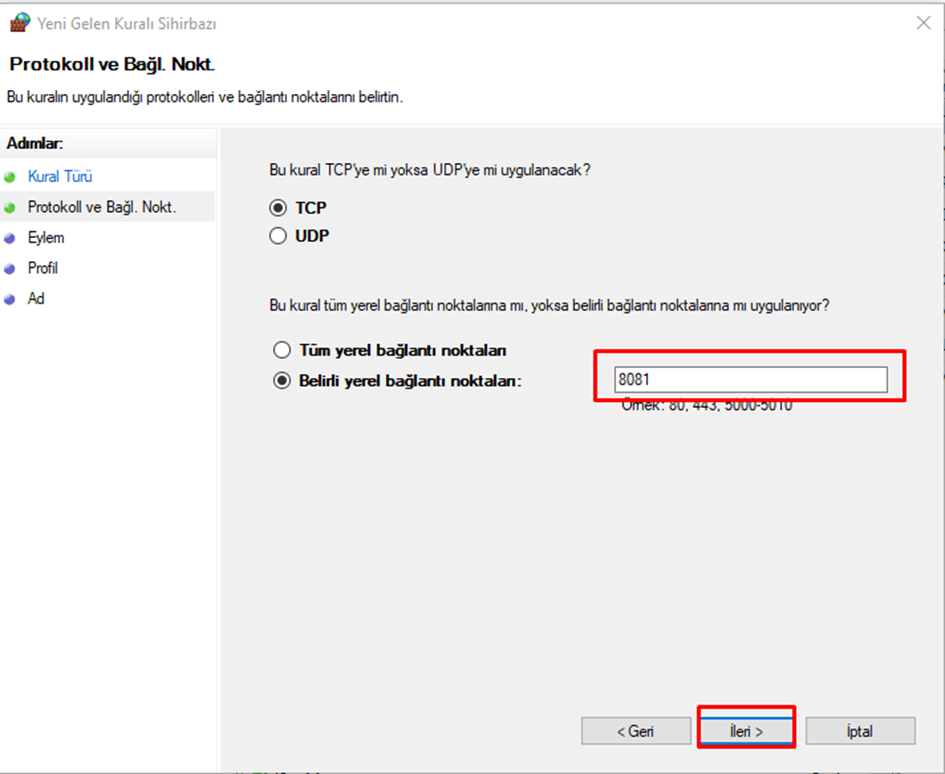The image size is (945, 774).
Task: Choose Tüm yerel bağlantı noktaları option
Action: 281,350
